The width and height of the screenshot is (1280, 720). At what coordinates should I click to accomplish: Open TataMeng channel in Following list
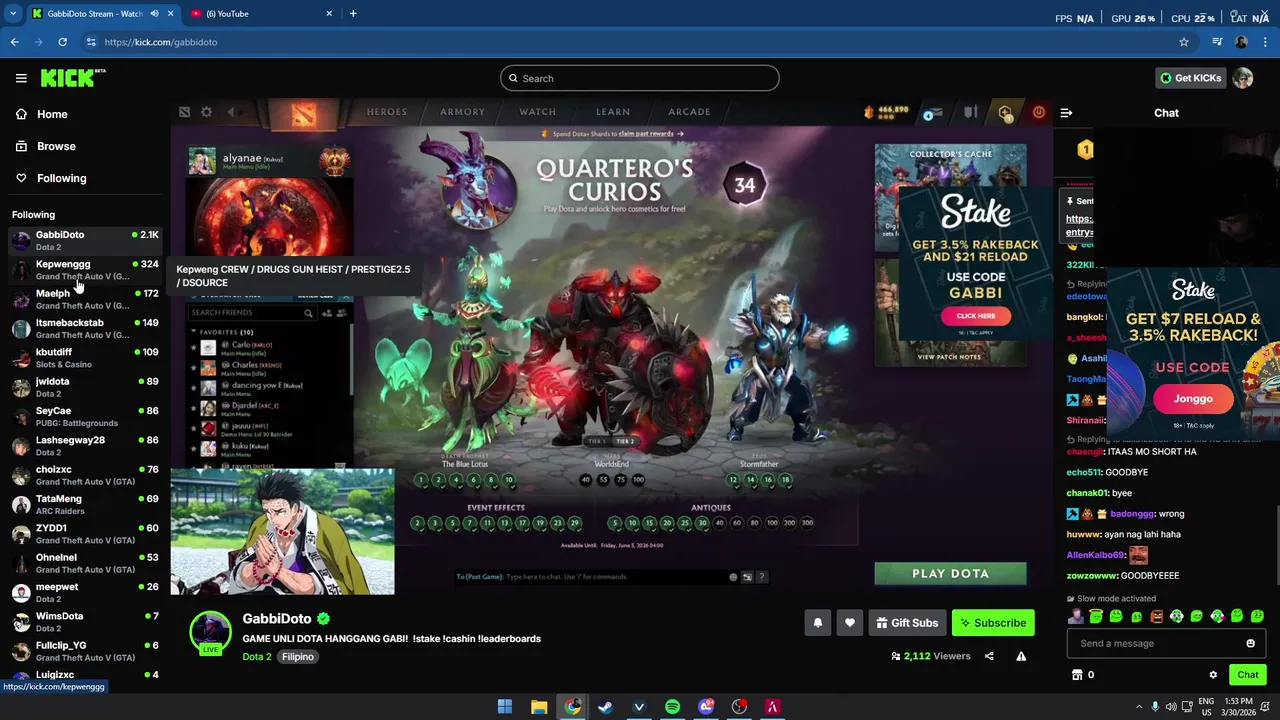(84, 504)
